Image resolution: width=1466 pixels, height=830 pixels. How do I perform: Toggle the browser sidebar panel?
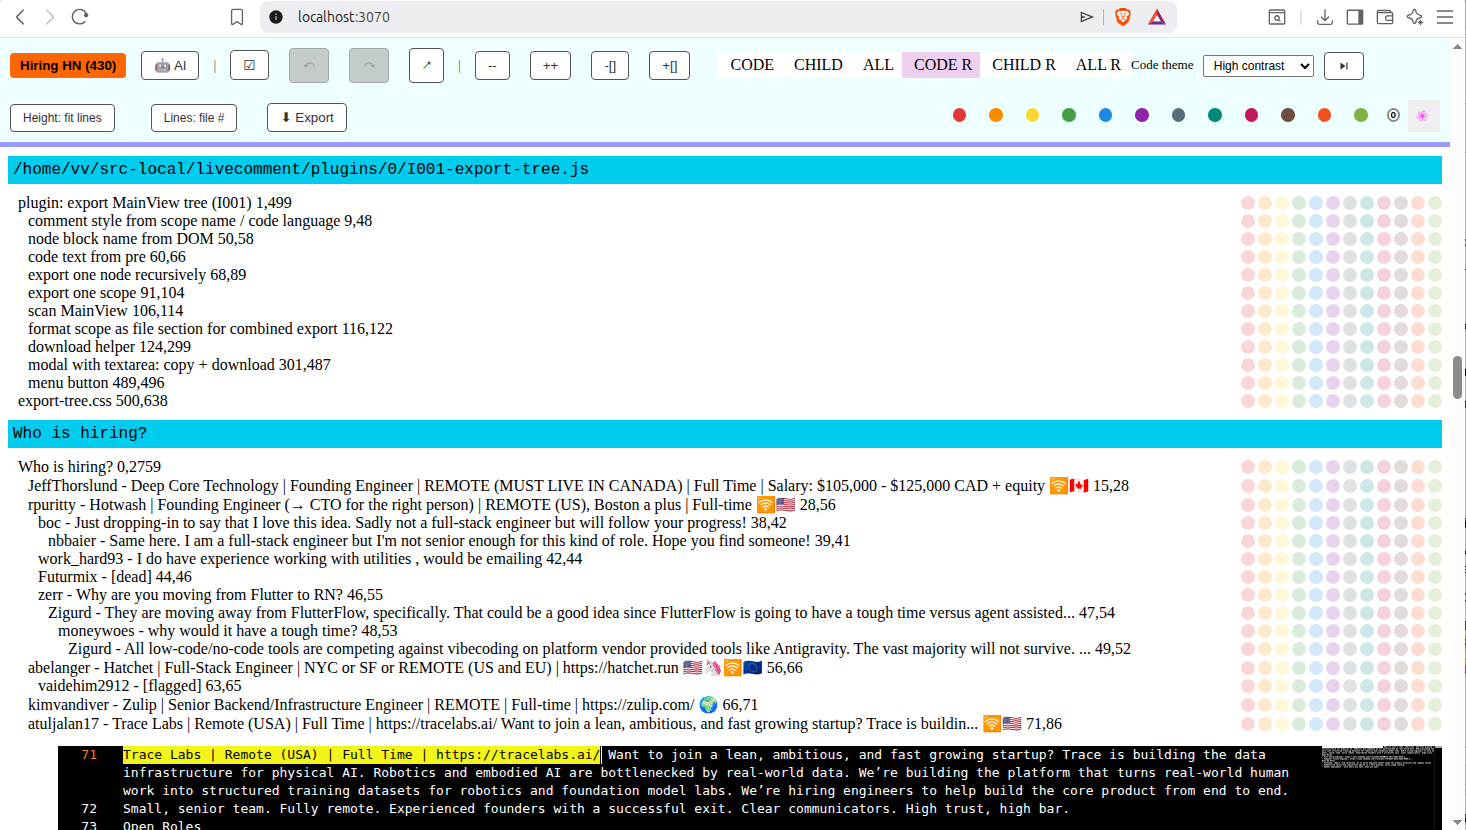1355,17
